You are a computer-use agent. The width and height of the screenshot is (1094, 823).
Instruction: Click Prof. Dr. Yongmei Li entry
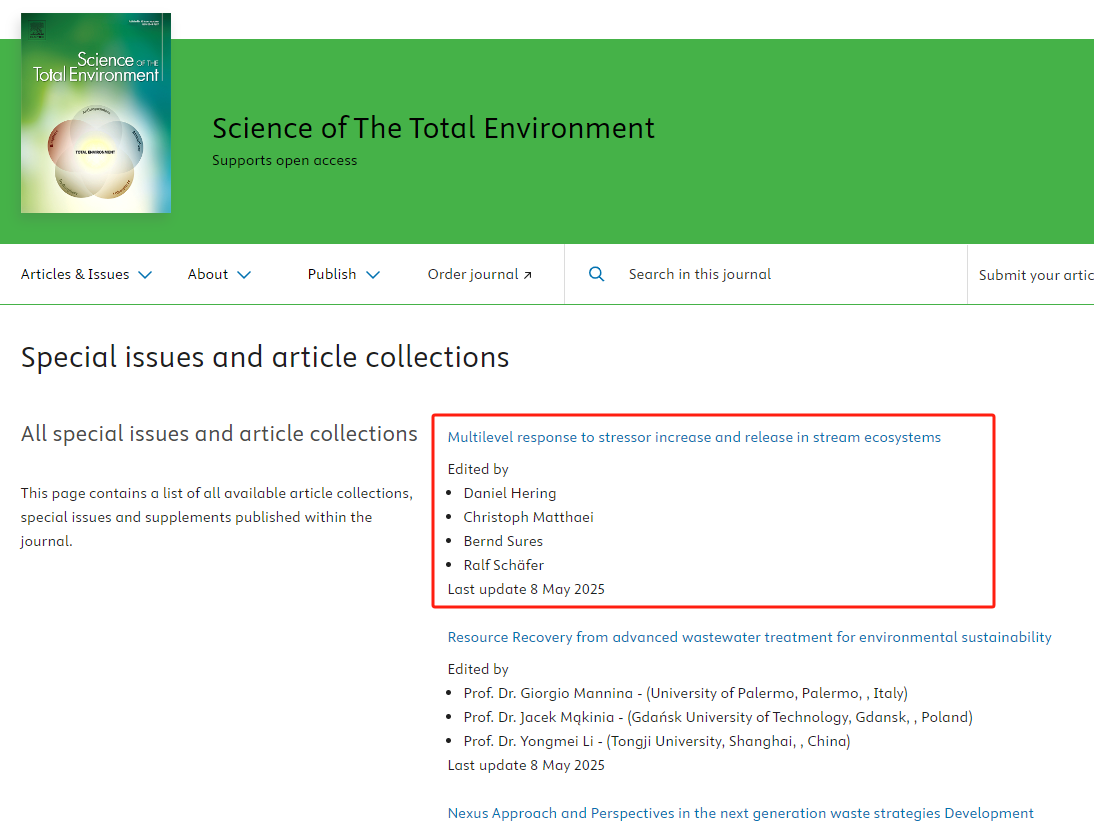[x=657, y=741]
